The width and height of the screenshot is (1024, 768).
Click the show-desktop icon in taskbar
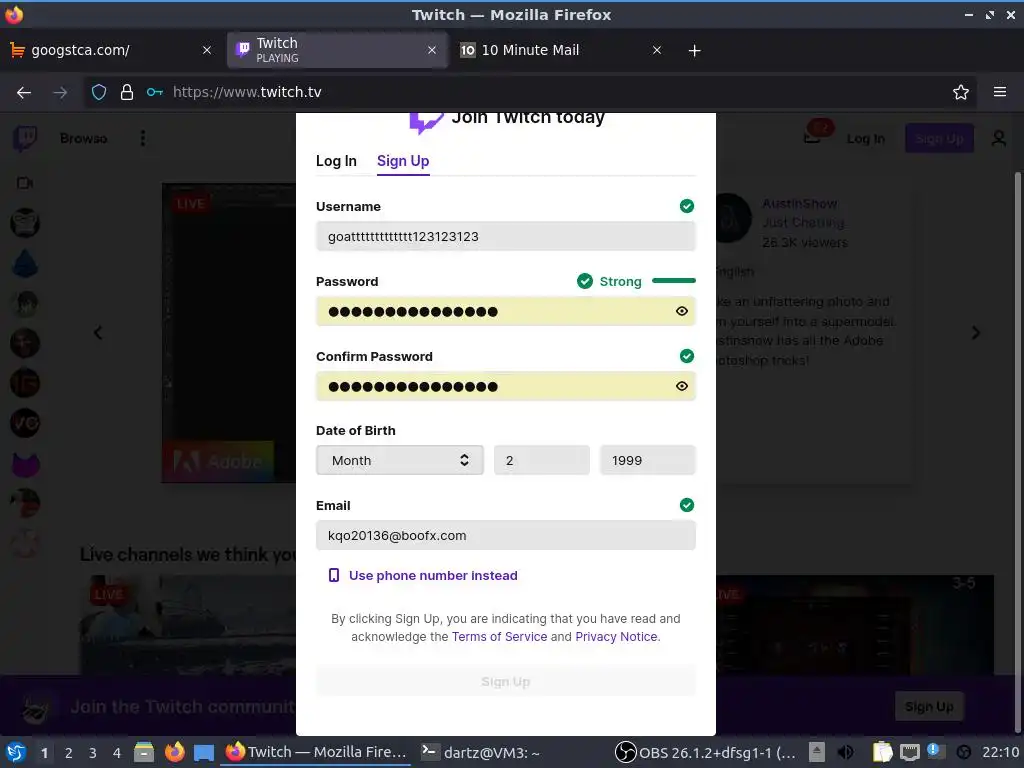tap(204, 752)
